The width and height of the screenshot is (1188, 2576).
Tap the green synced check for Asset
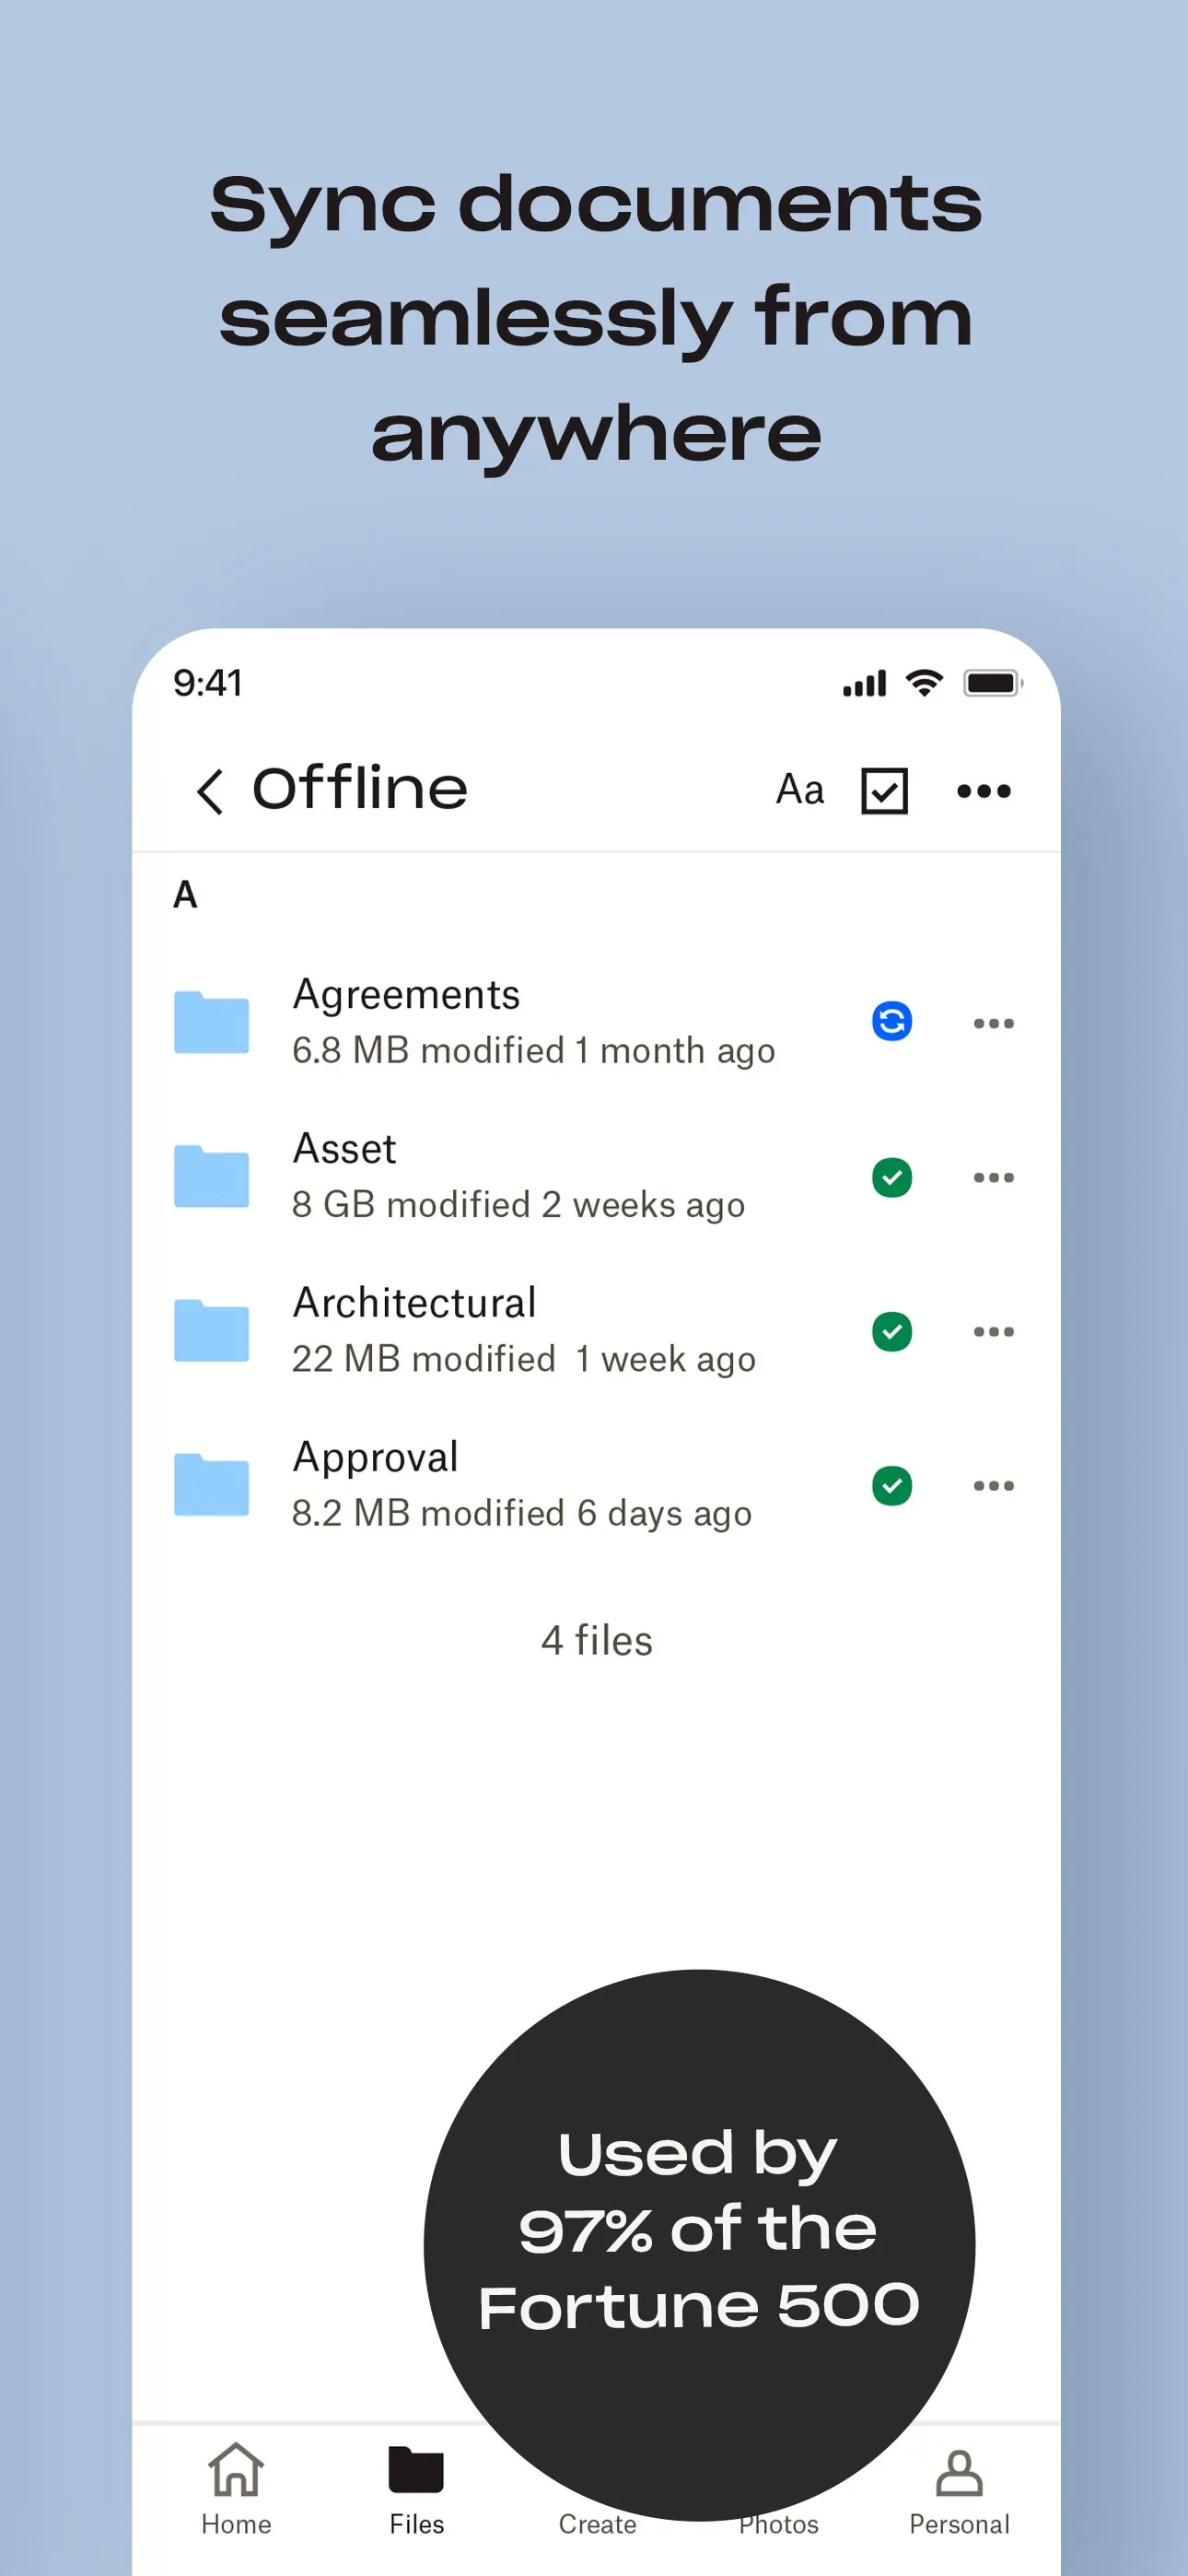pos(892,1177)
